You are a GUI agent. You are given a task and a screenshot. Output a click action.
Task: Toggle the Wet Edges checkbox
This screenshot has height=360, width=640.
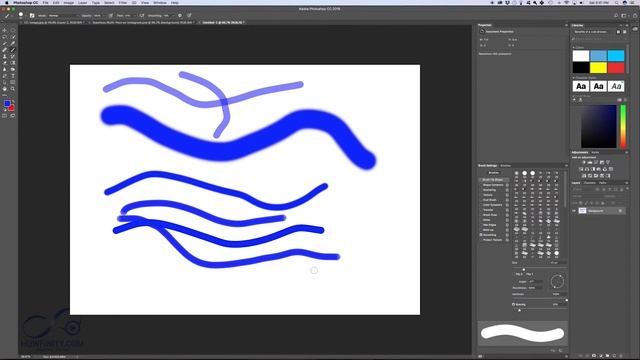coord(481,225)
